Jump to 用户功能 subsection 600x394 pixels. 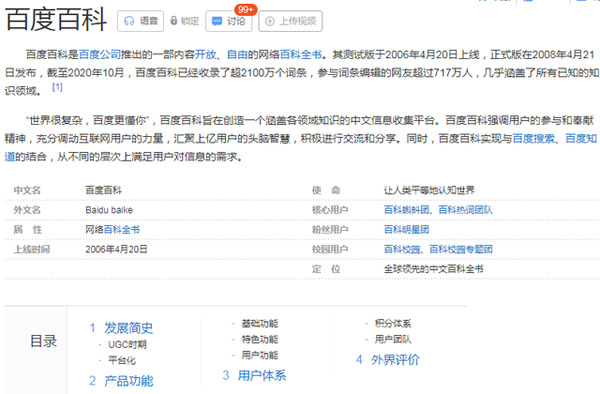point(259,355)
